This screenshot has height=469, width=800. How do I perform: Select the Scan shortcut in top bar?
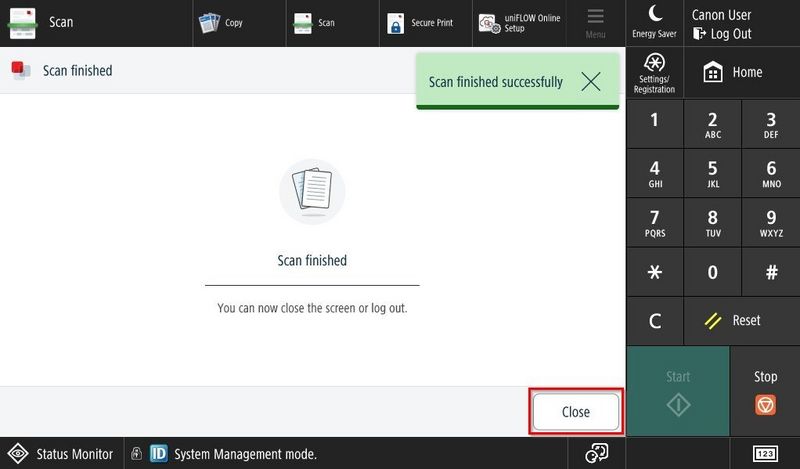315,22
